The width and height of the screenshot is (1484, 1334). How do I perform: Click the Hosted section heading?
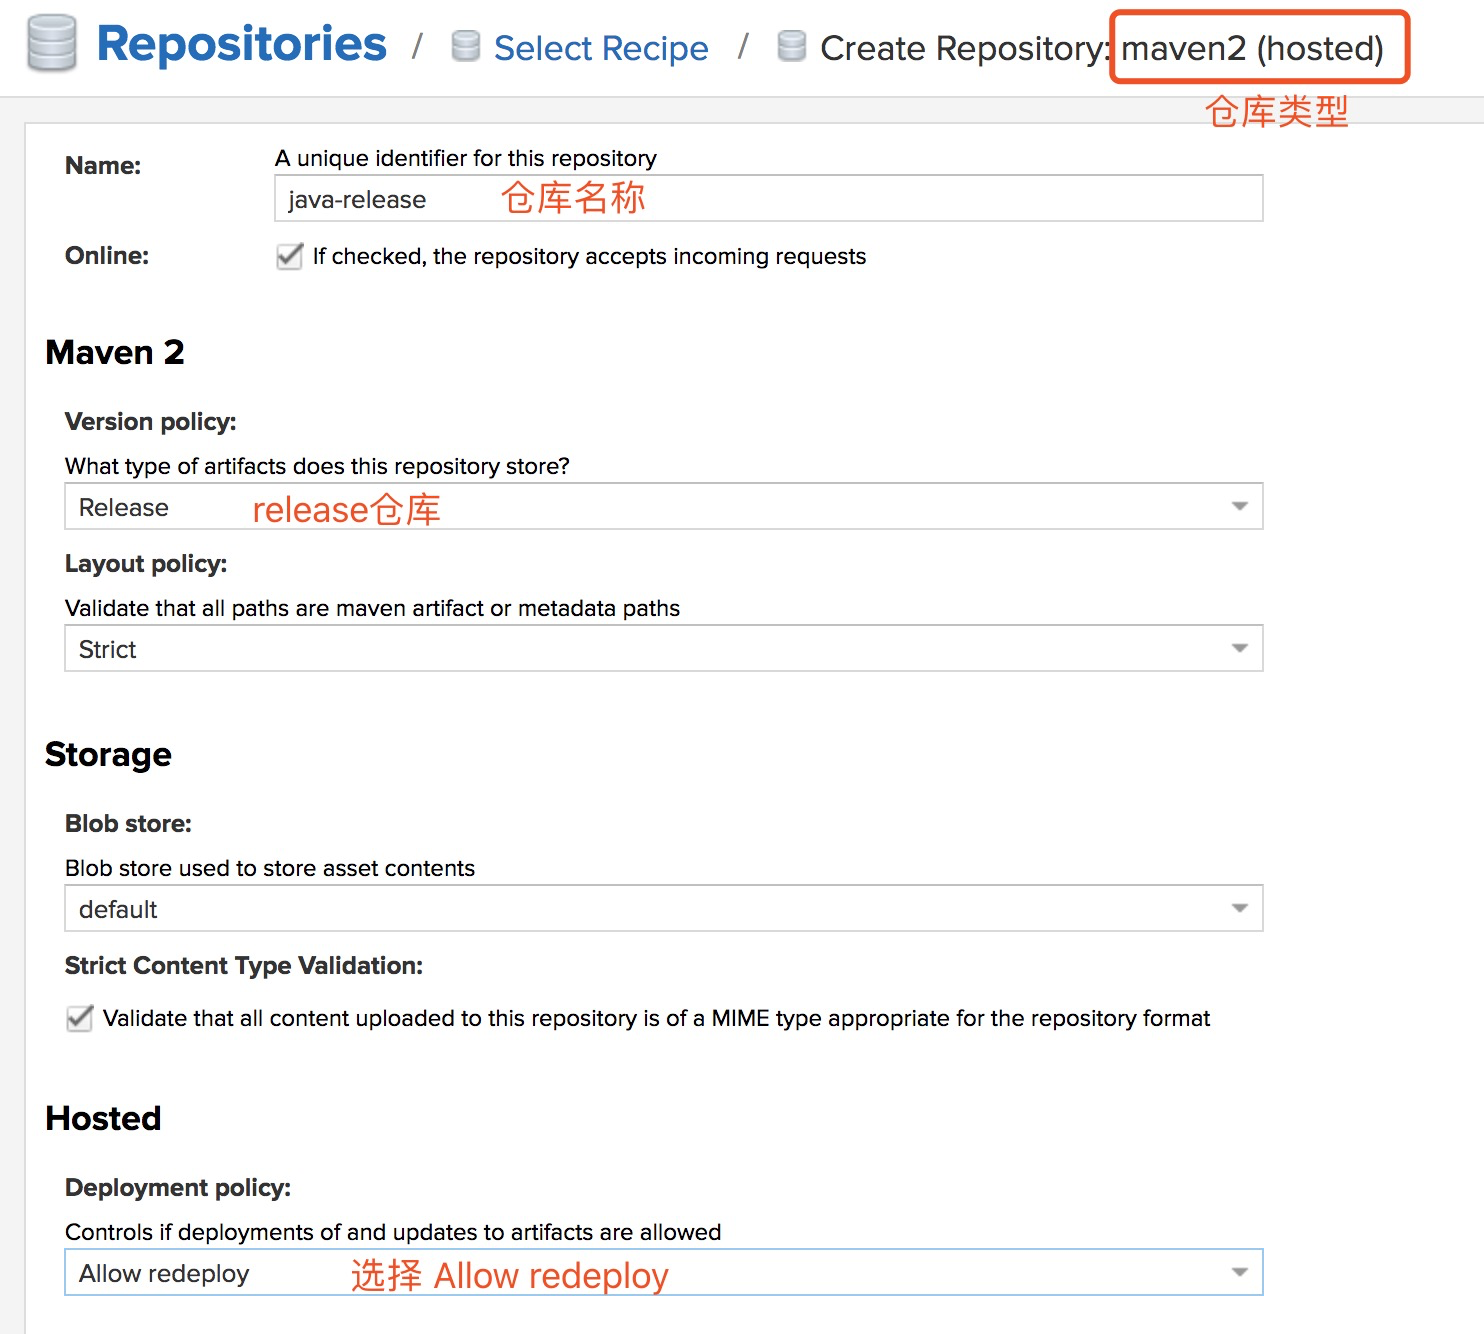(x=103, y=1118)
